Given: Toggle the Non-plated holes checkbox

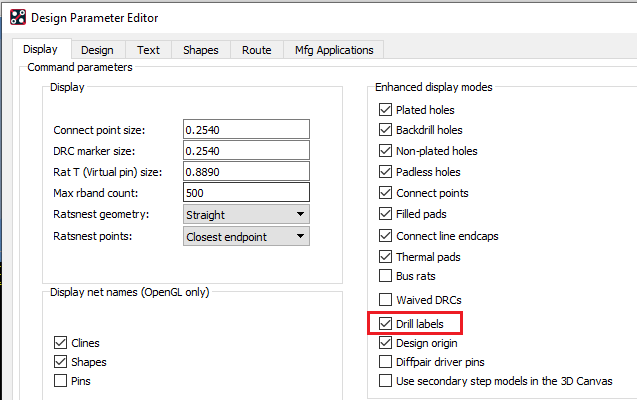Looking at the screenshot, I should [x=385, y=151].
